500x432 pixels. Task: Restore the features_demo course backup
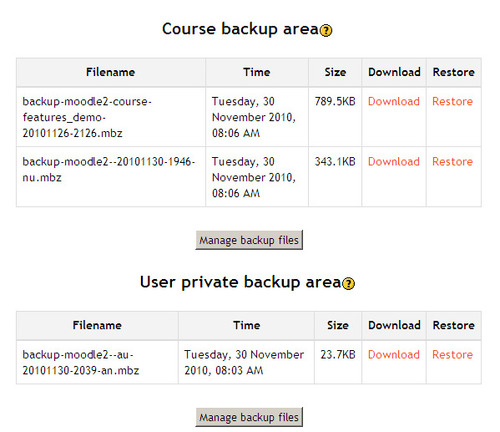[452, 101]
